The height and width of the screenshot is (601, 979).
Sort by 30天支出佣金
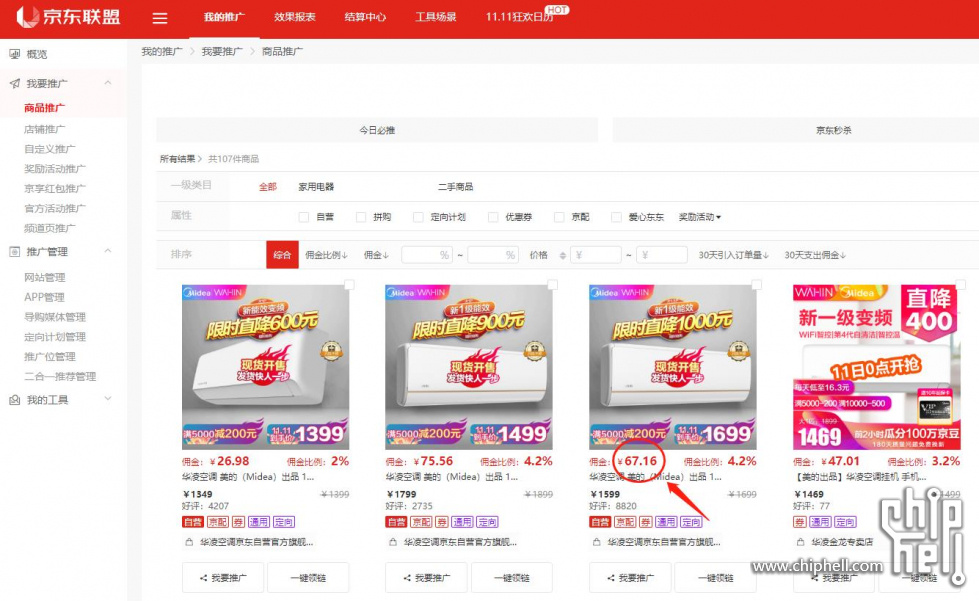(x=815, y=255)
